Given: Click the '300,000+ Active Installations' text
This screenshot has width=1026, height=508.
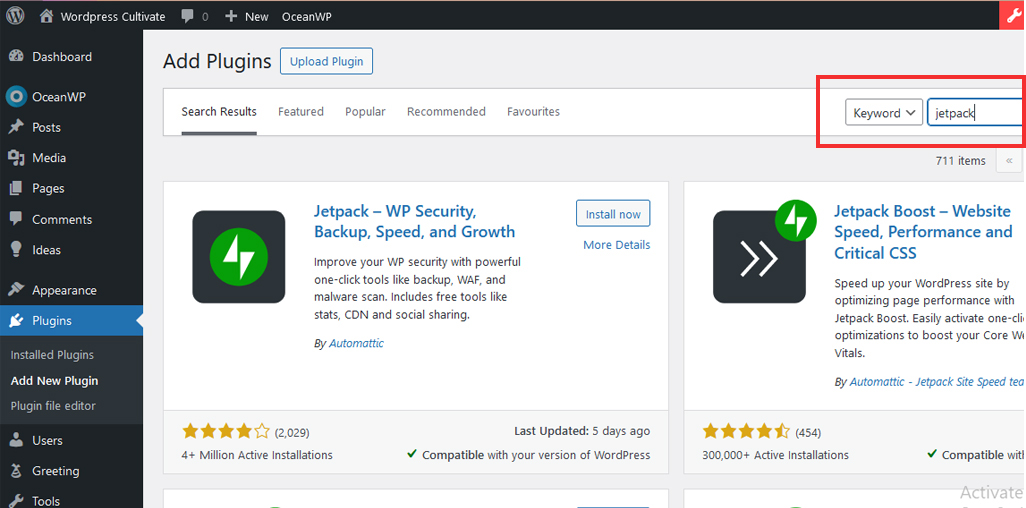Looking at the screenshot, I should [775, 454].
